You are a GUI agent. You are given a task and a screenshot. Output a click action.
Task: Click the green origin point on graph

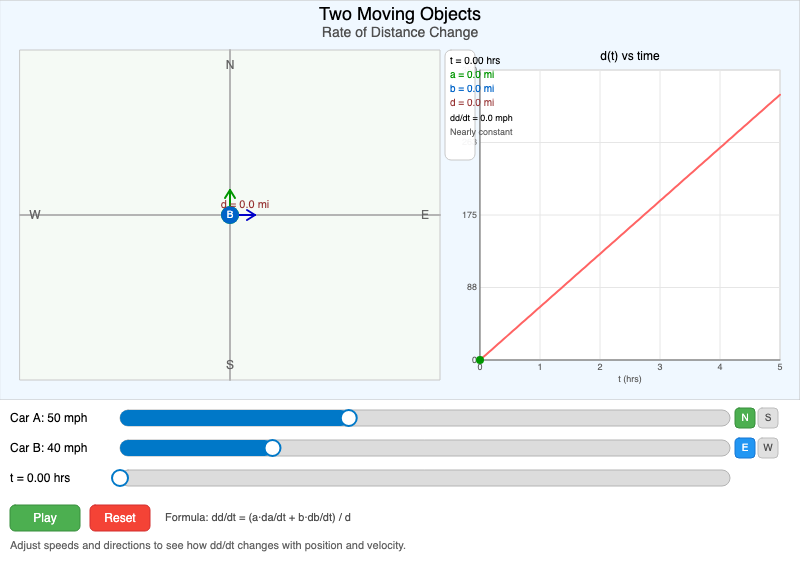coord(480,360)
